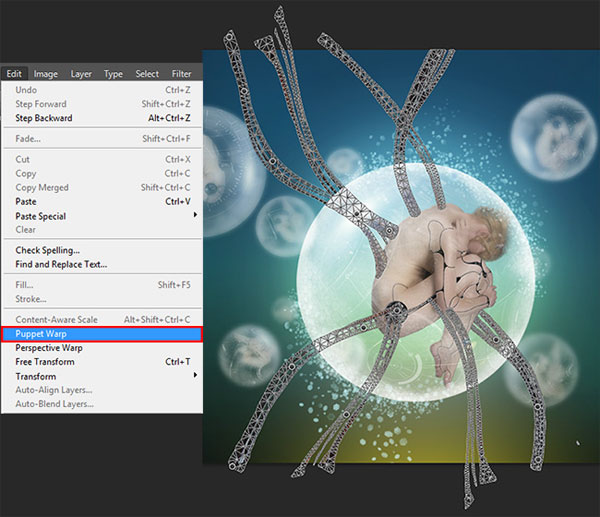Open the Type menu

click(x=113, y=73)
